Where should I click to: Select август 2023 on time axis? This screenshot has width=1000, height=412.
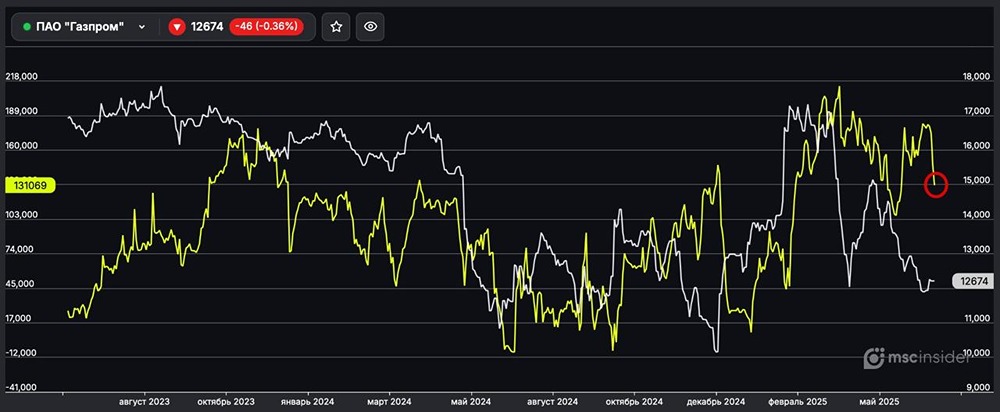coord(145,402)
